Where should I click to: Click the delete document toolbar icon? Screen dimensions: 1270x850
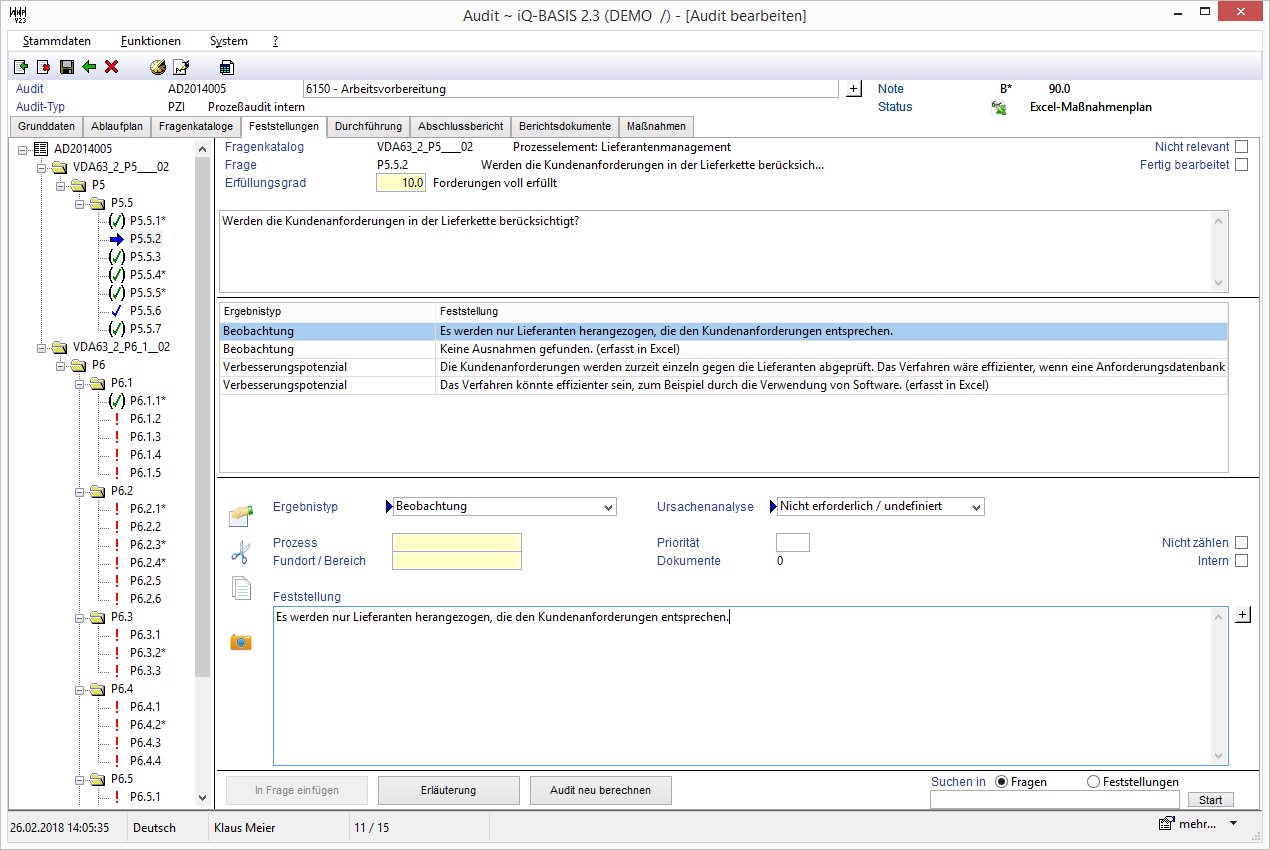click(x=43, y=67)
